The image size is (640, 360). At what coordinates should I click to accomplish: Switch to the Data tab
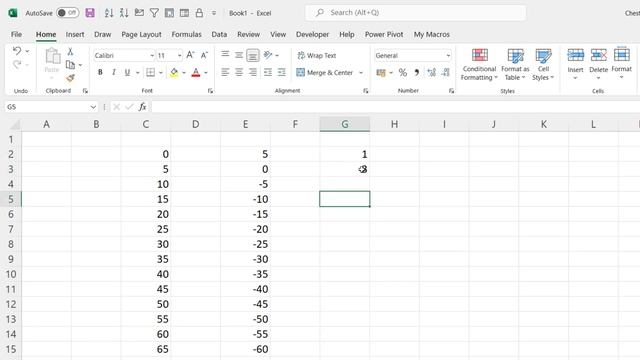pos(219,34)
